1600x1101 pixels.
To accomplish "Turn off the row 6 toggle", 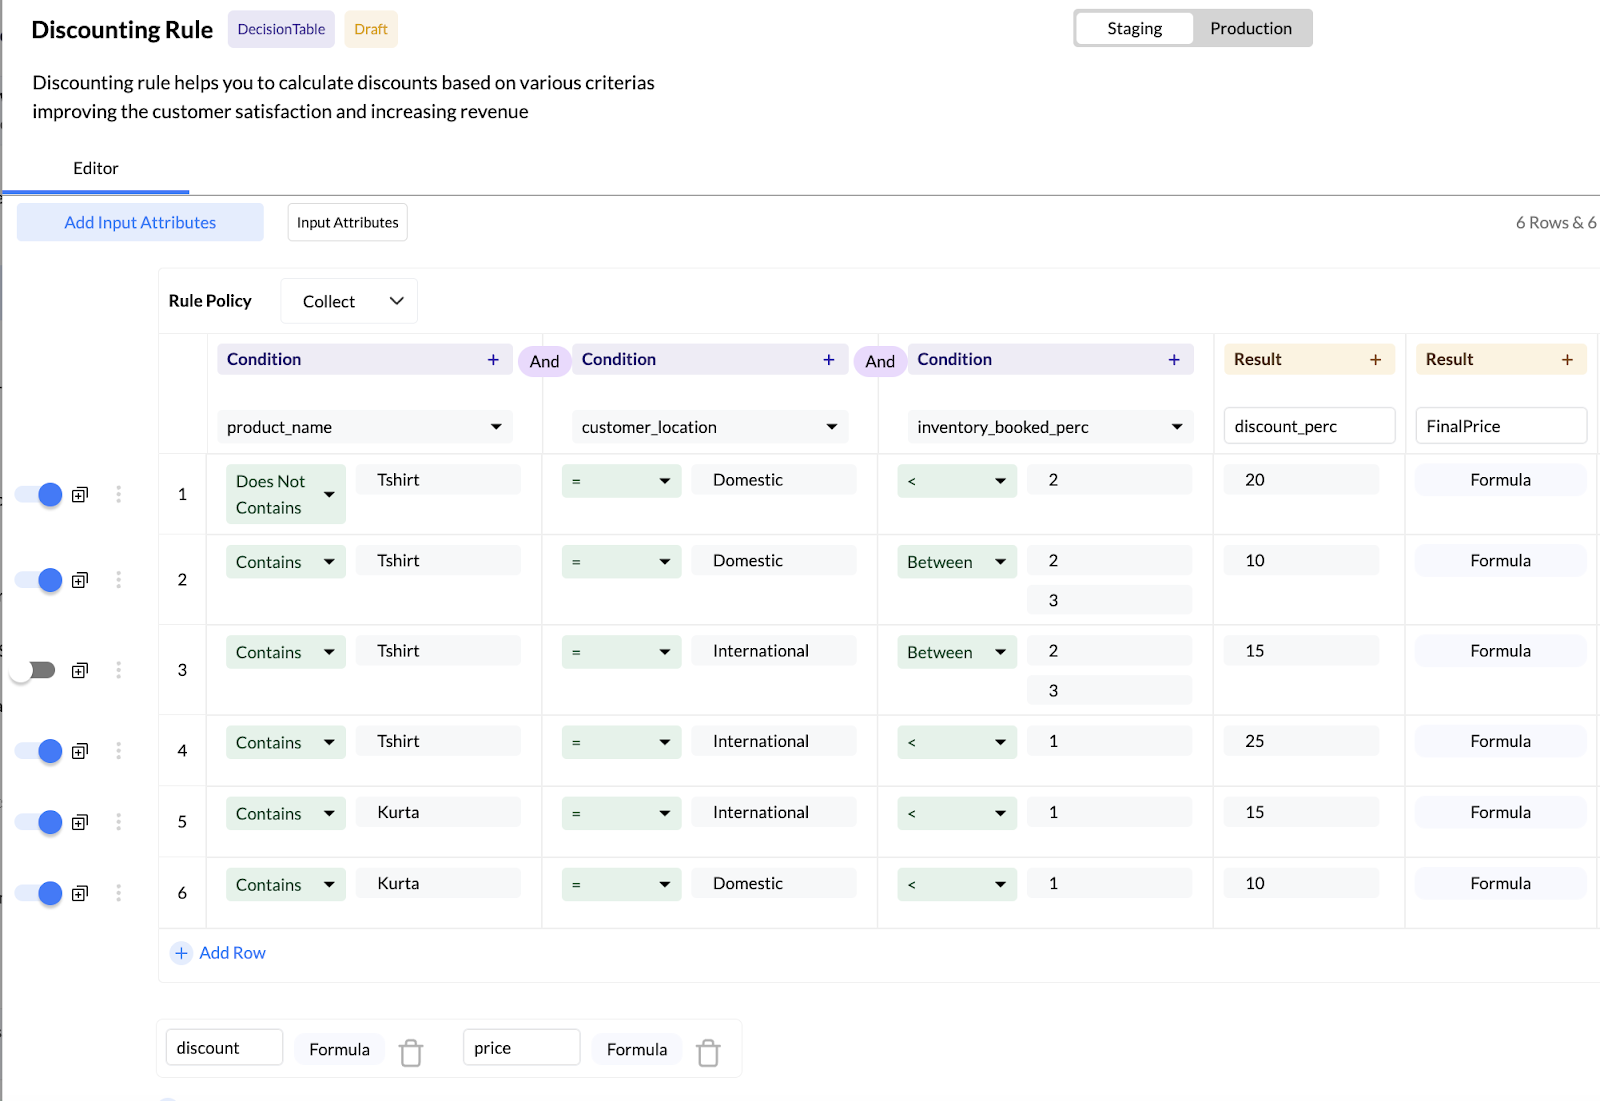I will (x=40, y=893).
